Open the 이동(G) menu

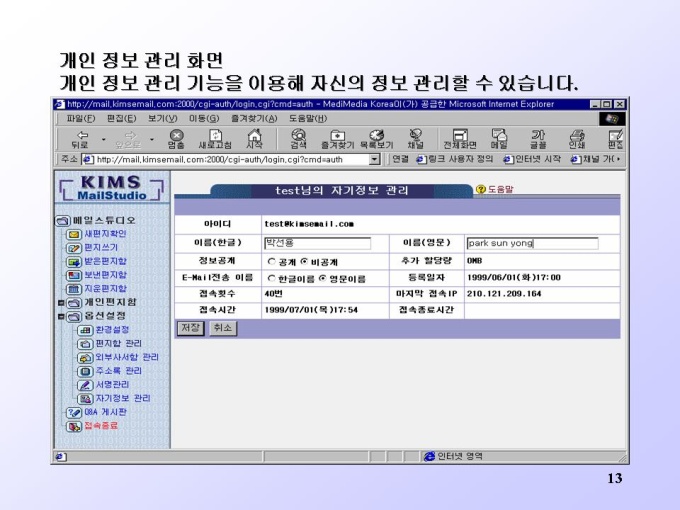[x=204, y=118]
